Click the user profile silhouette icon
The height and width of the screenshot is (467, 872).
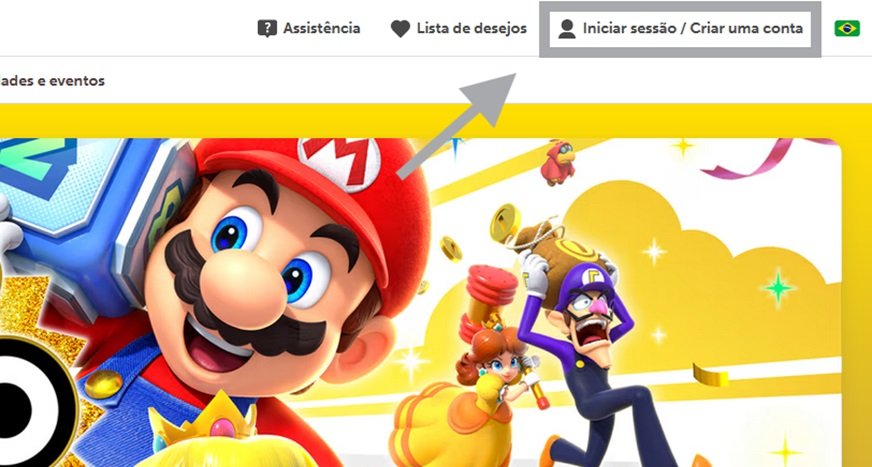(x=567, y=29)
